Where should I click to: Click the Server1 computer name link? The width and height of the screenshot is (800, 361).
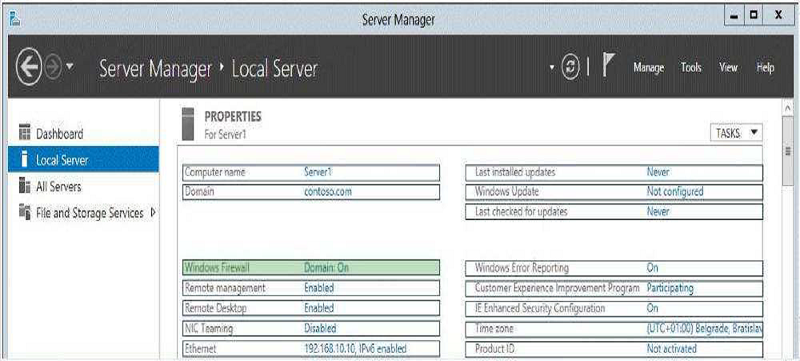[318, 172]
